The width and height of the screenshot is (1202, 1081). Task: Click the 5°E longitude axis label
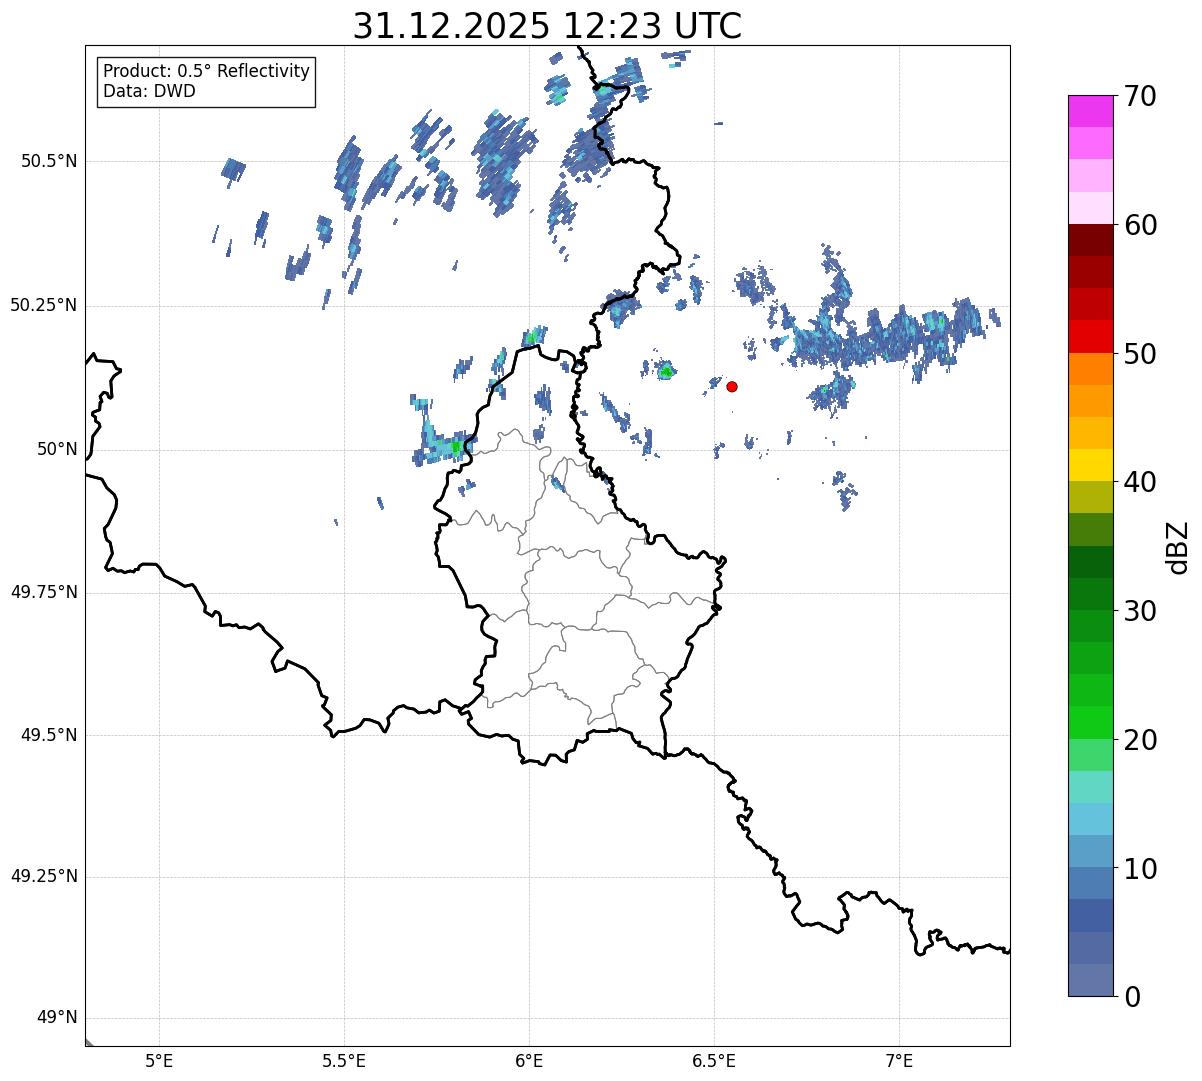(x=159, y=1060)
